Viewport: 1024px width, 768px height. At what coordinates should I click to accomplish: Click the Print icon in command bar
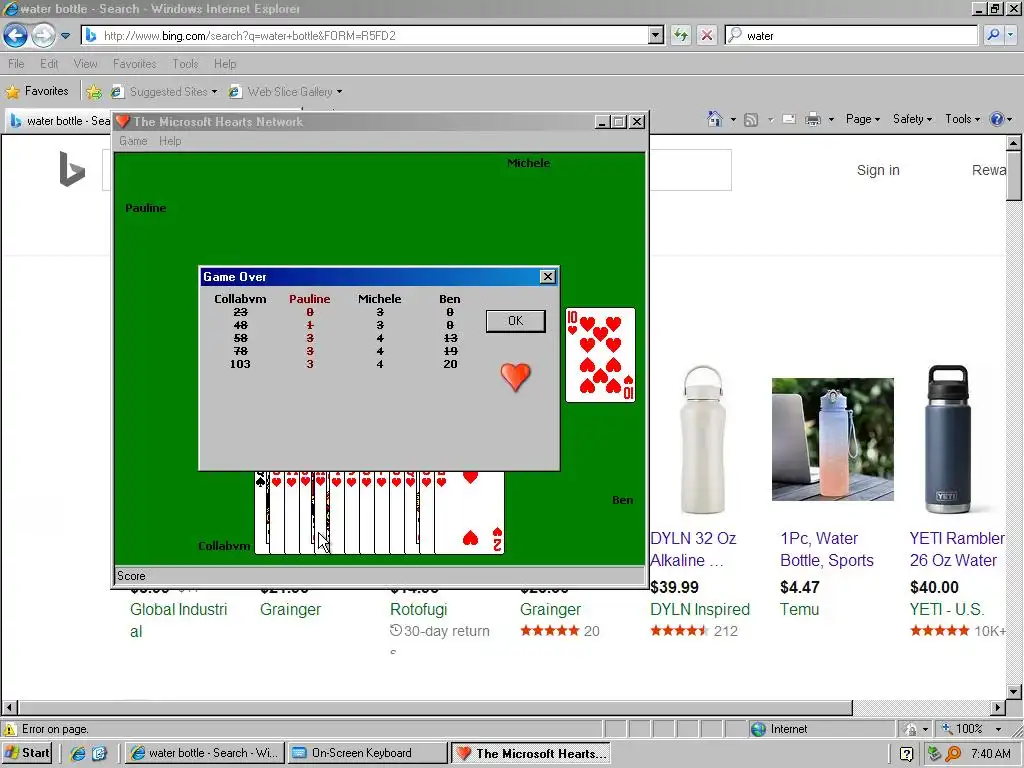(812, 120)
